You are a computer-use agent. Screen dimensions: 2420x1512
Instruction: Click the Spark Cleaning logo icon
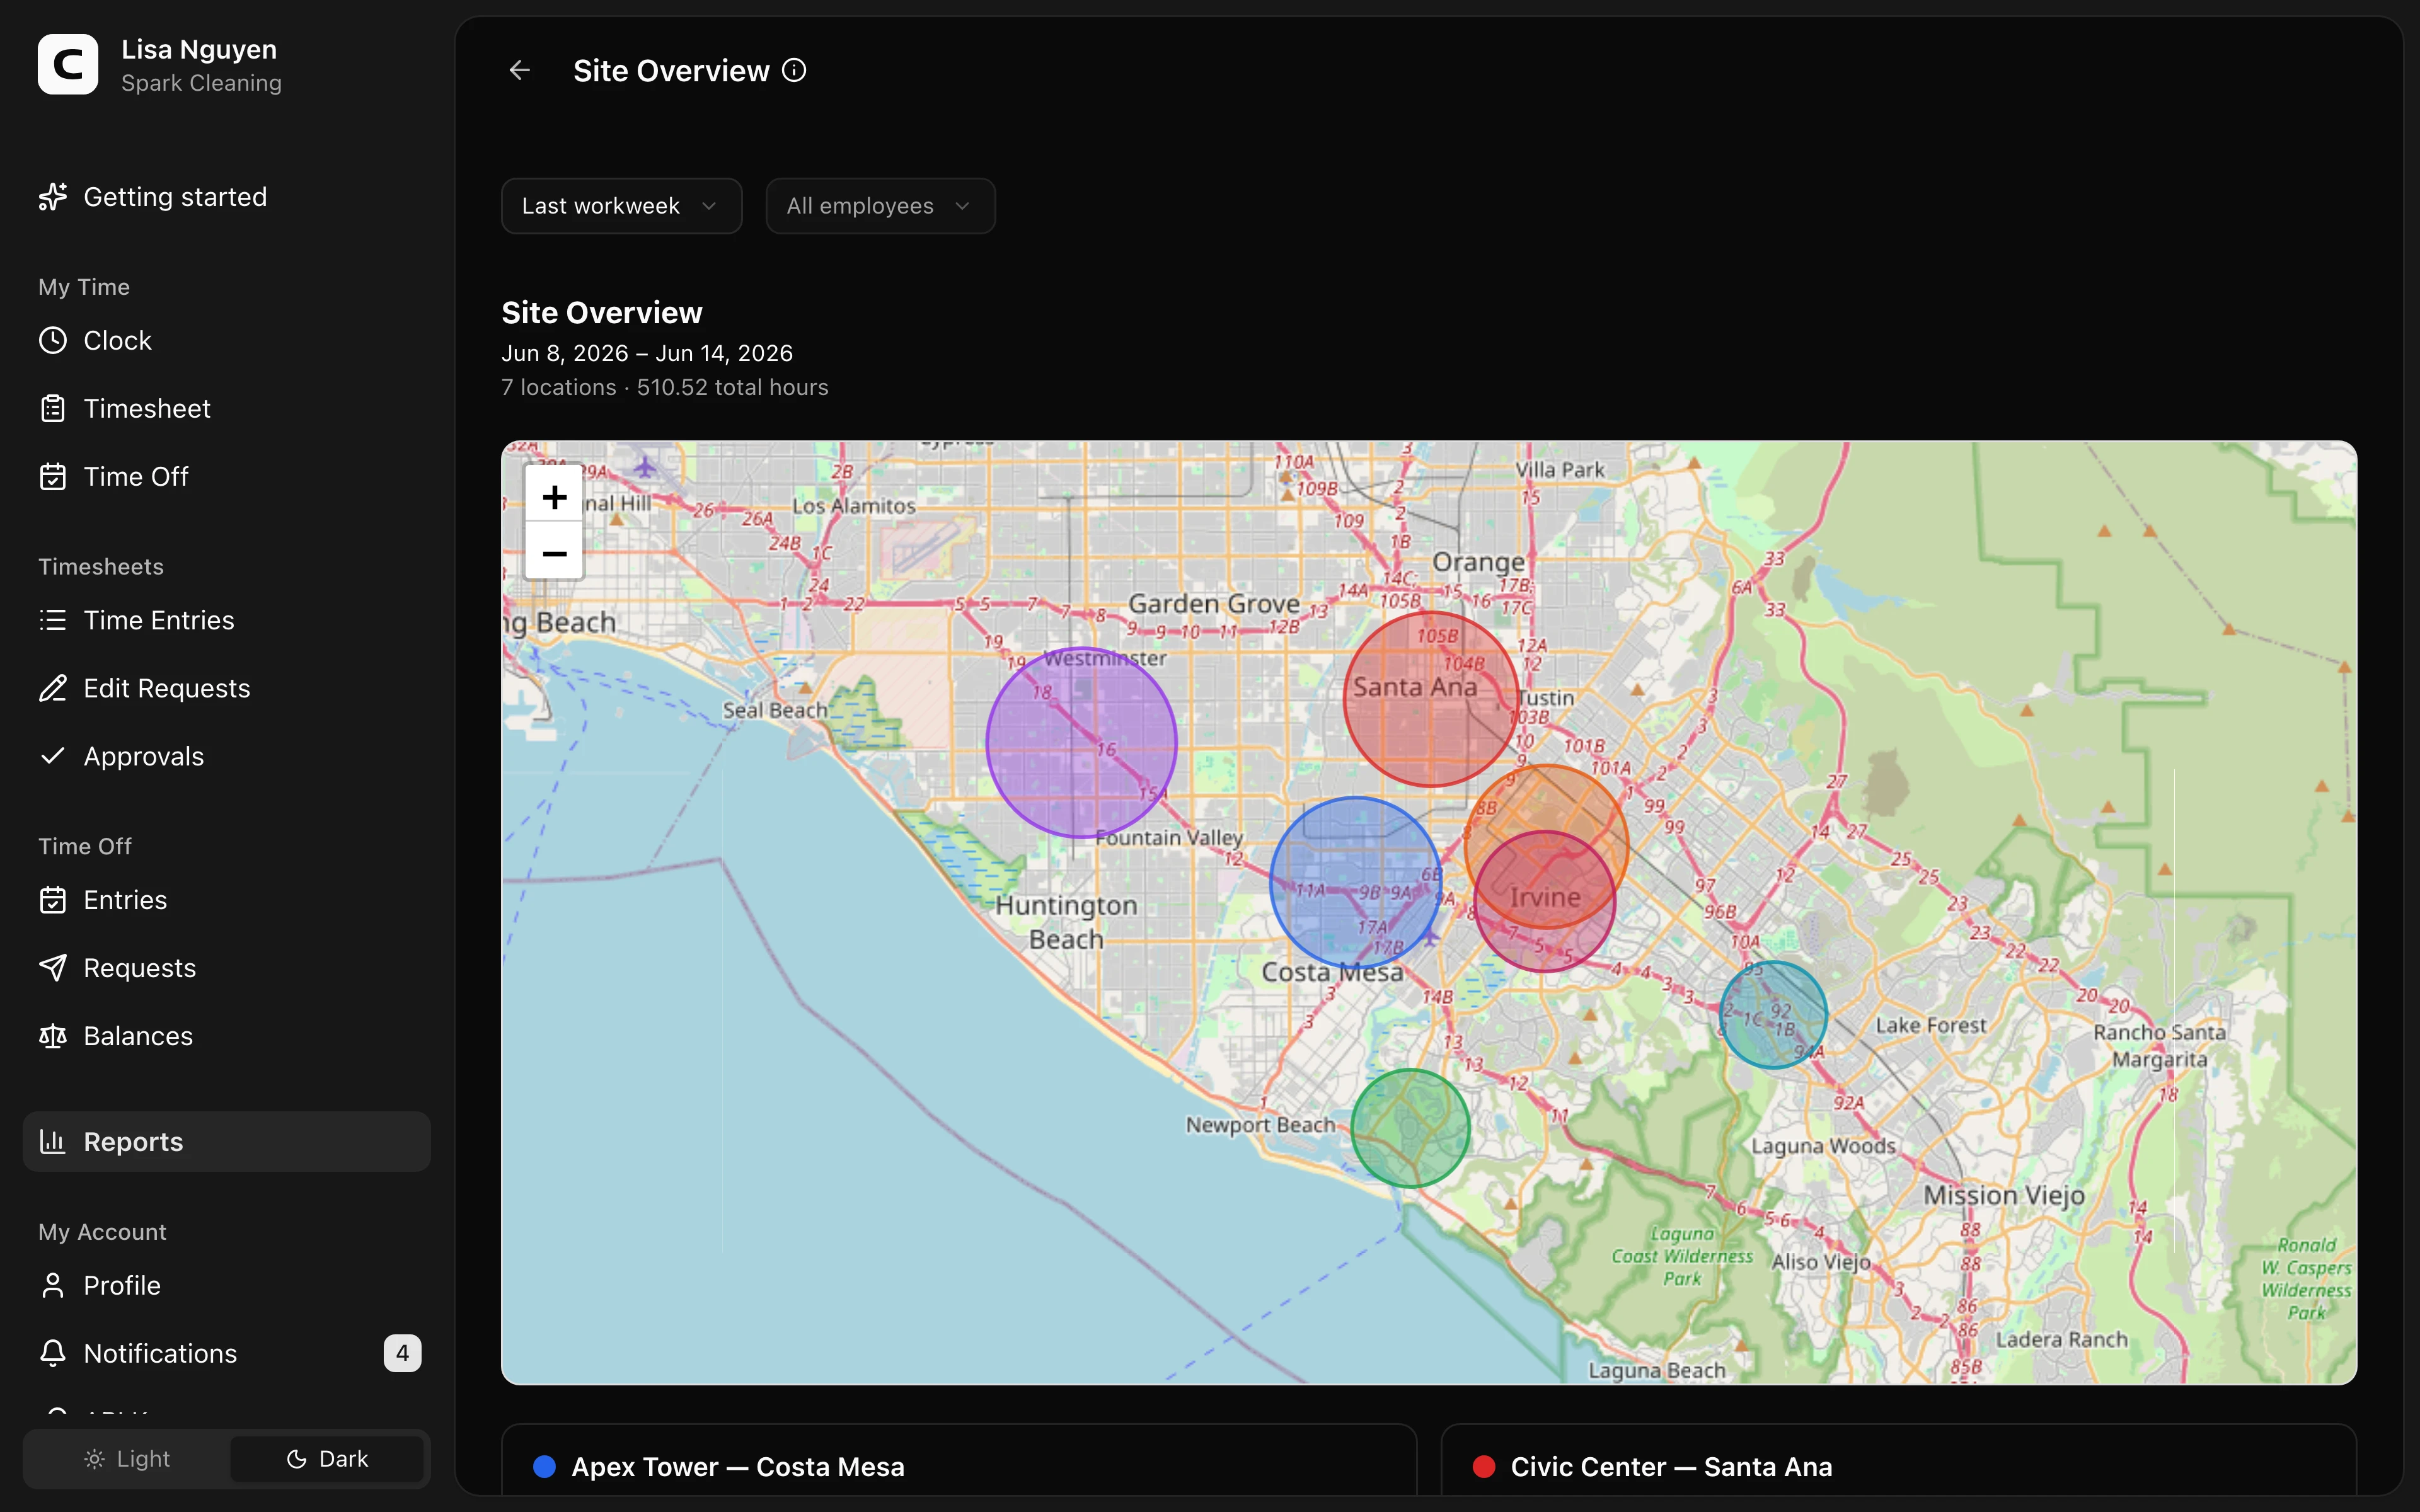(68, 65)
